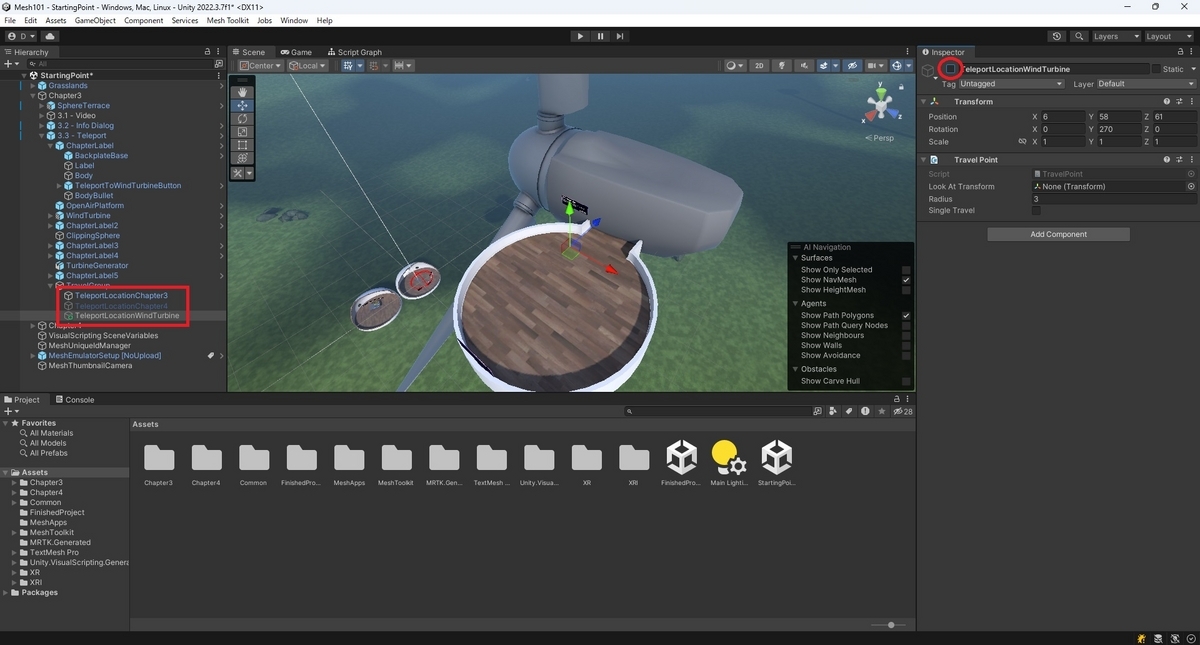Image resolution: width=1200 pixels, height=645 pixels.
Task: Toggle Show Carve Hull checkbox
Action: tap(906, 381)
